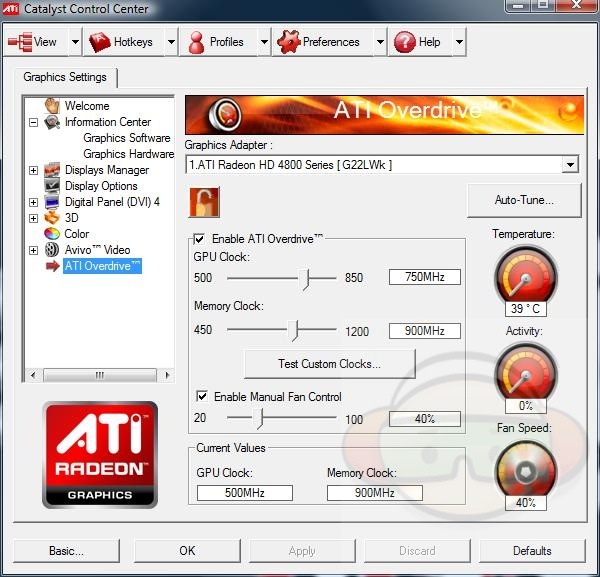Collapse the Information Center tree node
The width and height of the screenshot is (600, 577).
(x=33, y=122)
